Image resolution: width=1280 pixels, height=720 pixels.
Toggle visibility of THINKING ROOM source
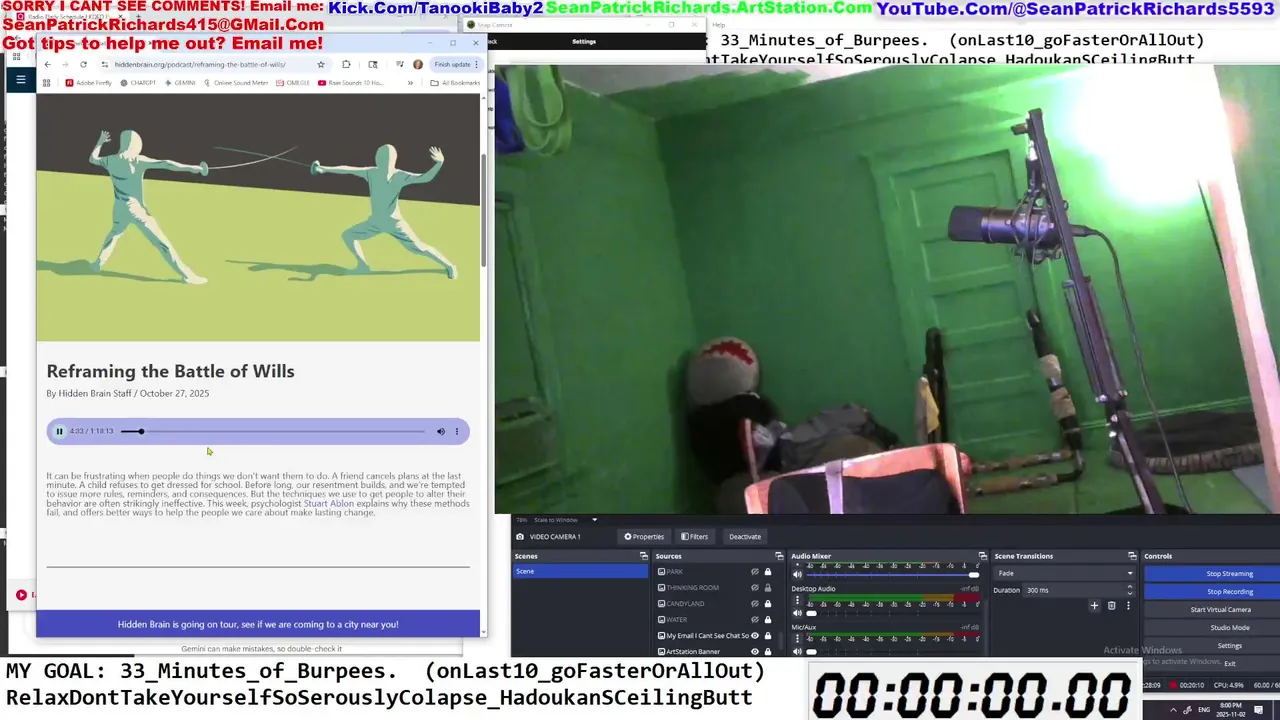755,588
